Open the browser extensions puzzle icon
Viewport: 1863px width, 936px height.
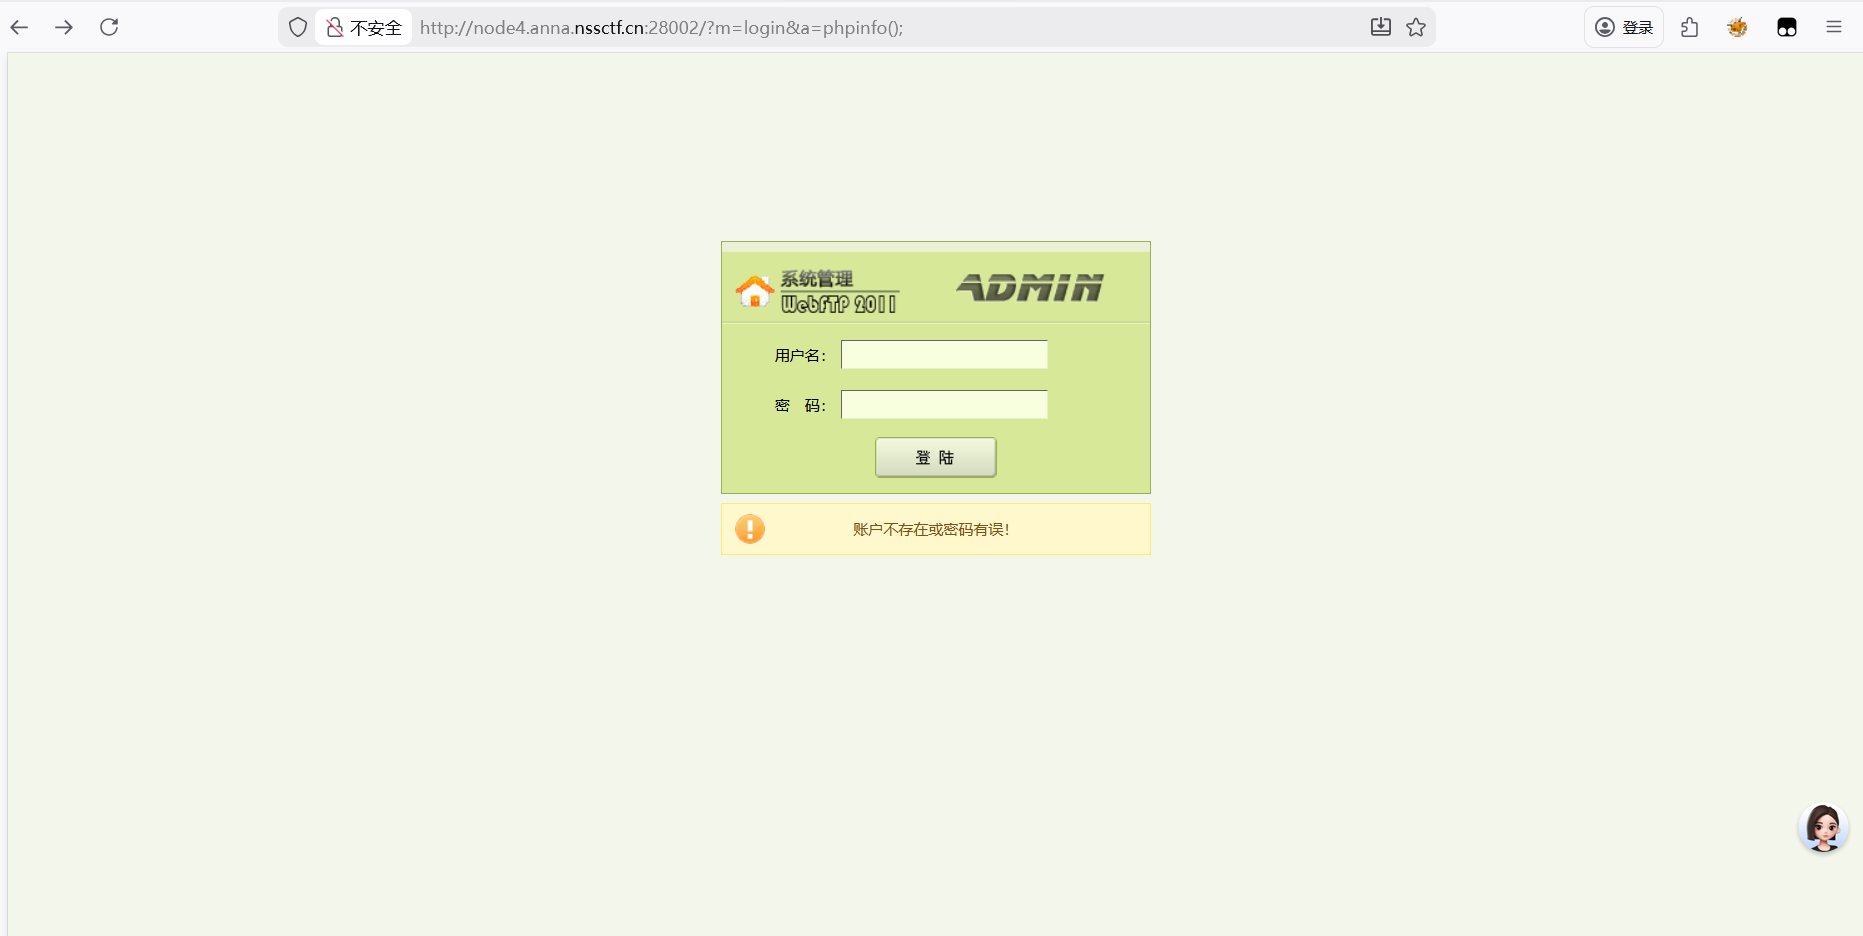pyautogui.click(x=1690, y=27)
